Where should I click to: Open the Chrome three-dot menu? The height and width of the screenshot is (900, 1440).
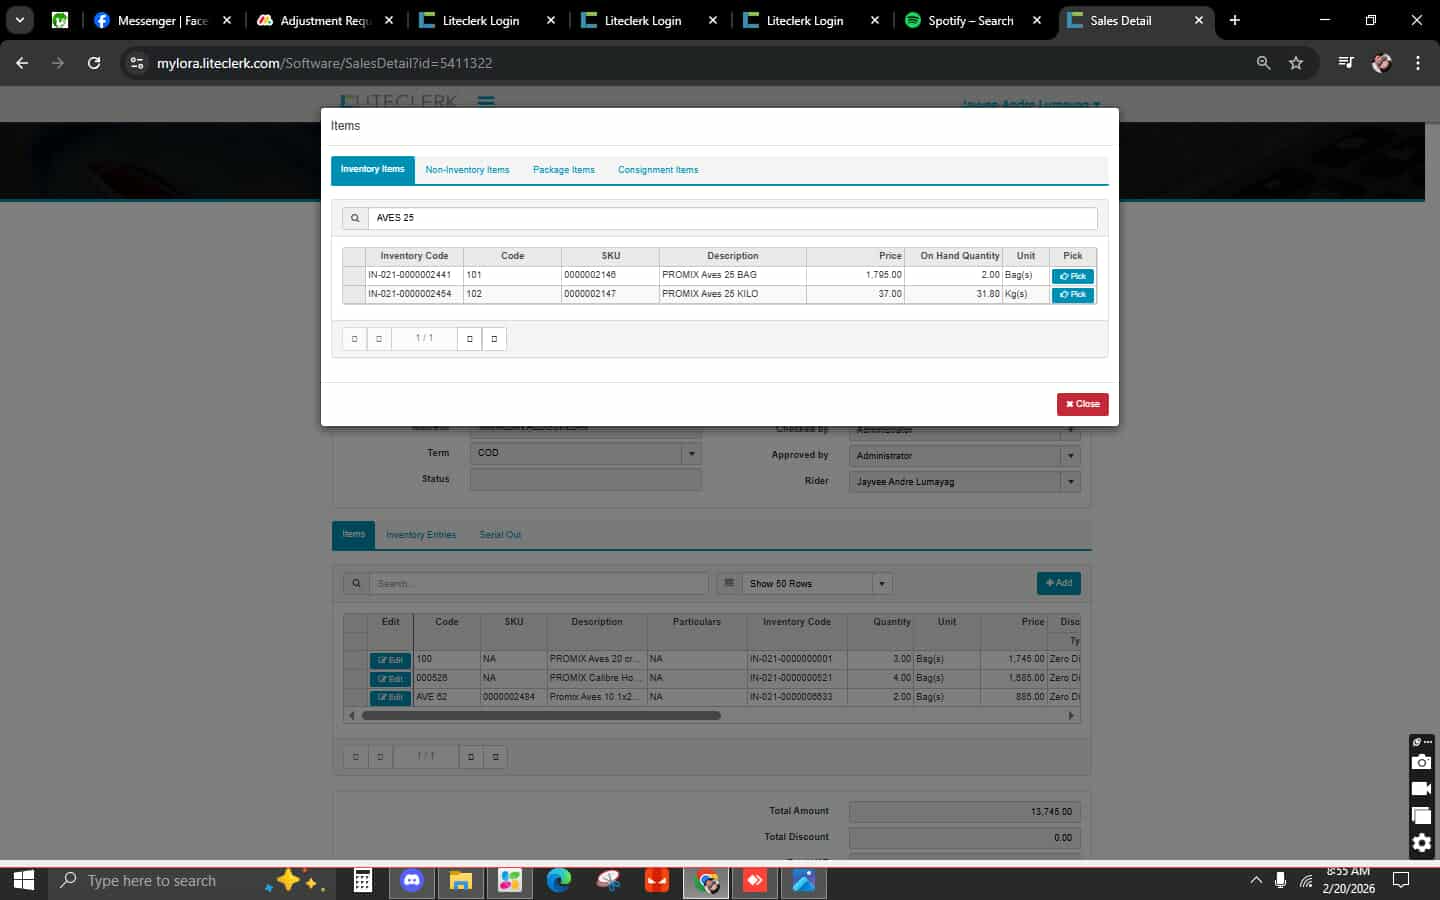pyautogui.click(x=1417, y=63)
